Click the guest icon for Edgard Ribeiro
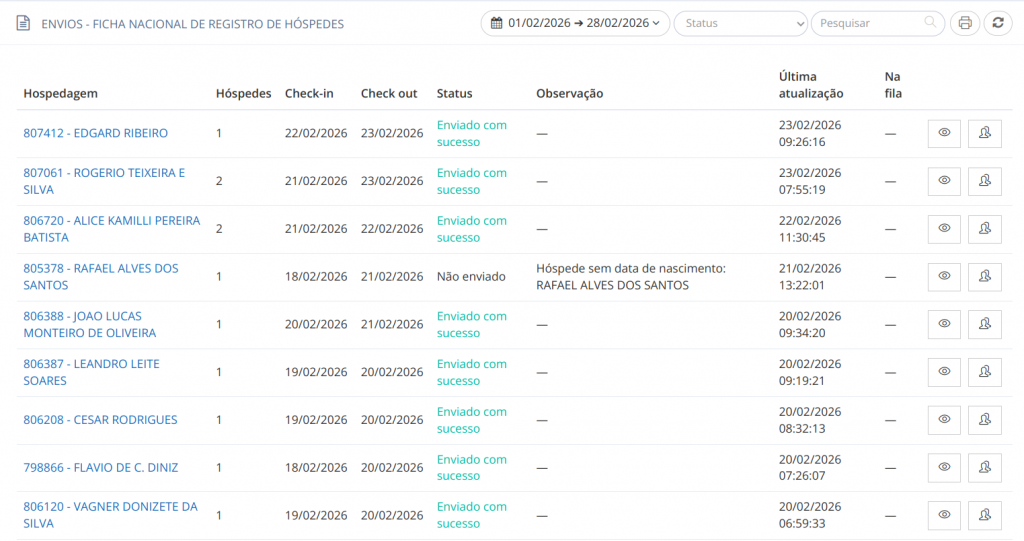 [984, 133]
